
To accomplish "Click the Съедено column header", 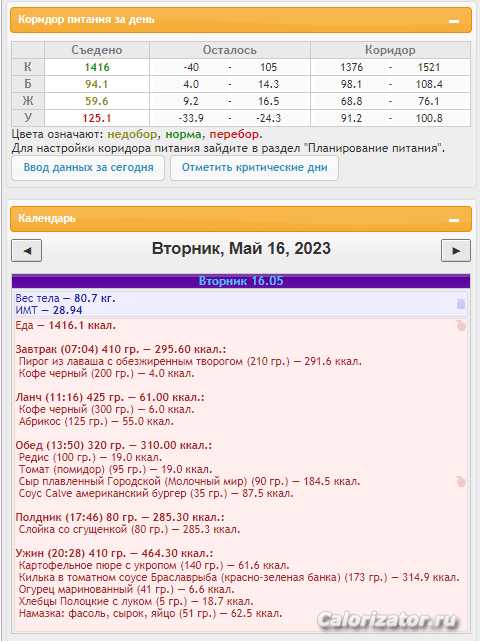I will click(97, 50).
